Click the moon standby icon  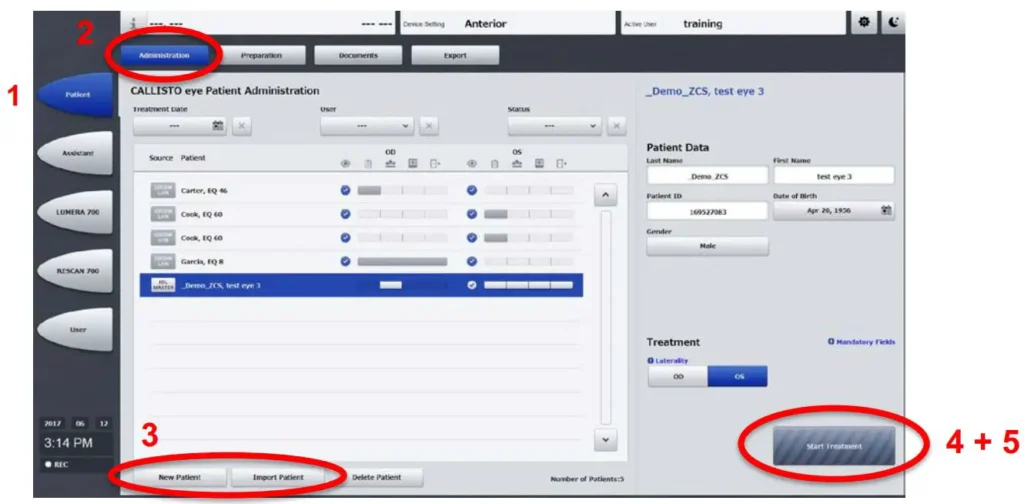coord(893,22)
